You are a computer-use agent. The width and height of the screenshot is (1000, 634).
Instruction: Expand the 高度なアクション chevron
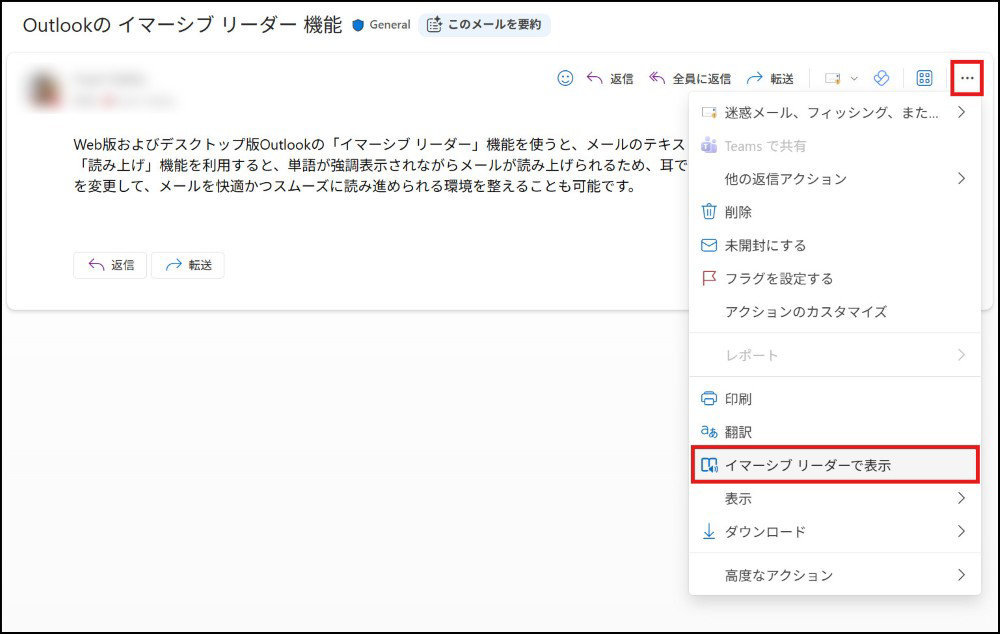(961, 575)
